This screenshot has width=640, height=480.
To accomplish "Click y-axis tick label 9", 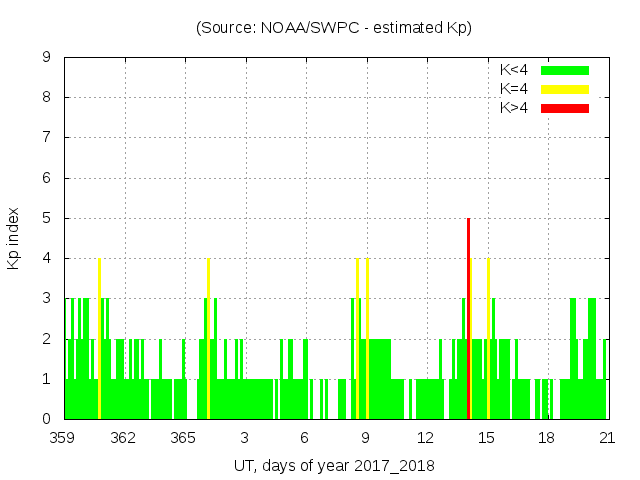I will (x=47, y=58).
